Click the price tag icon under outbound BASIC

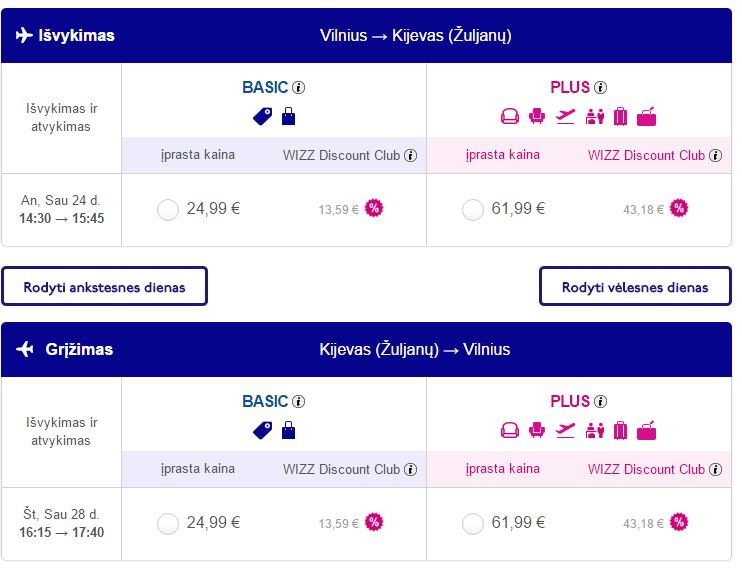click(x=263, y=116)
